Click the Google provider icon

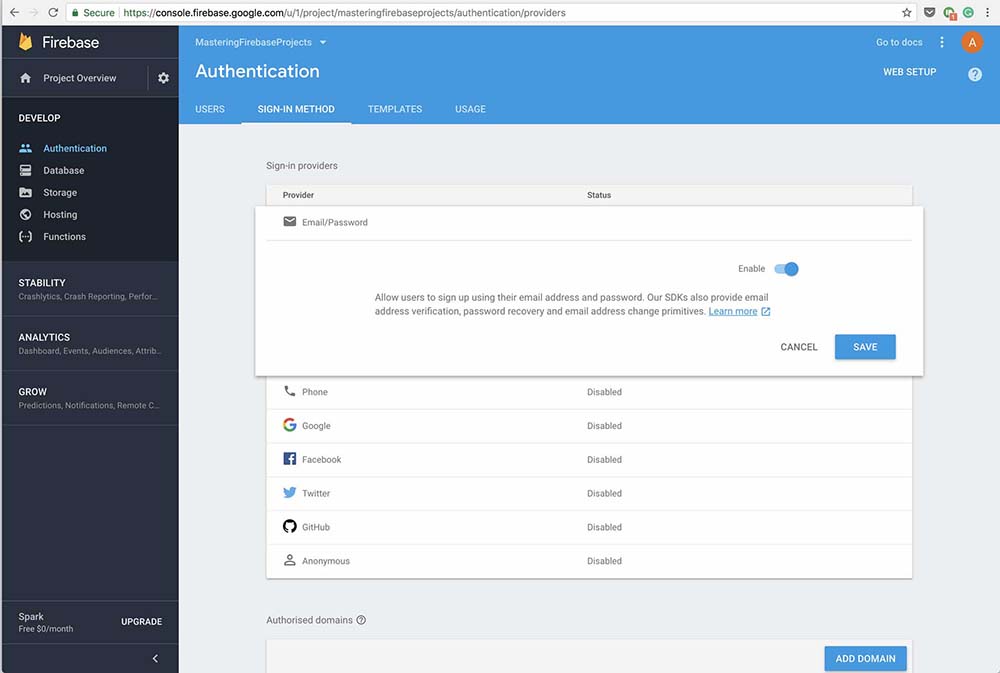[290, 425]
